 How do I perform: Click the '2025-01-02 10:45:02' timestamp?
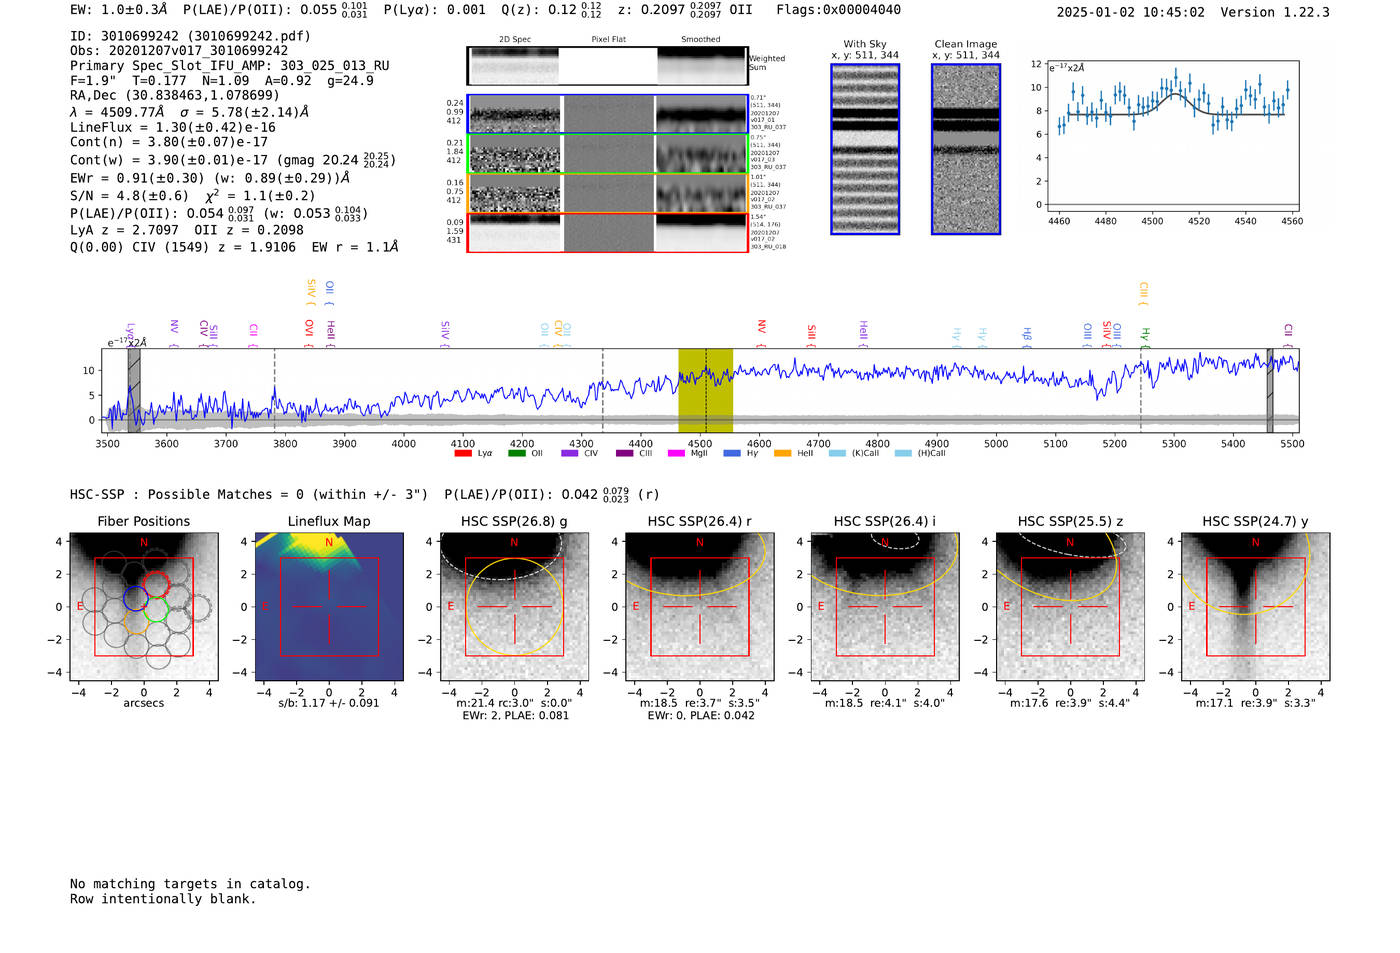click(1131, 12)
